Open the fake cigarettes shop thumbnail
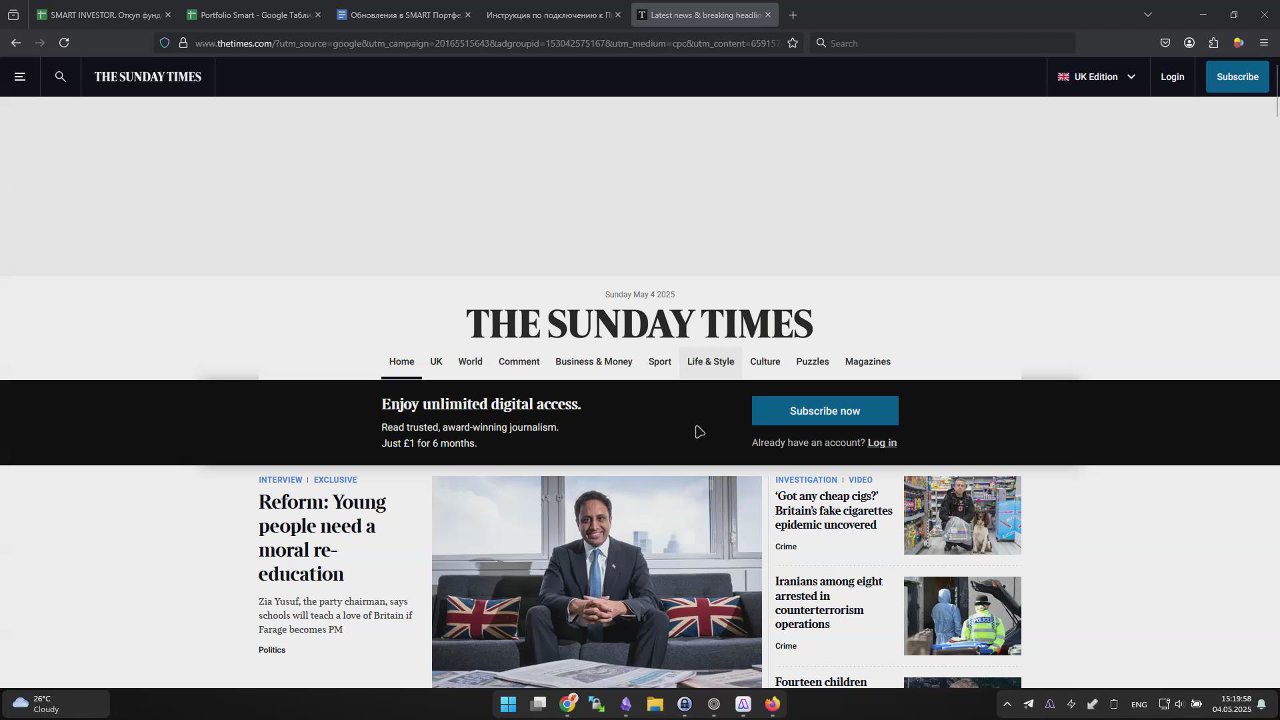The width and height of the screenshot is (1280, 720). tap(962, 515)
